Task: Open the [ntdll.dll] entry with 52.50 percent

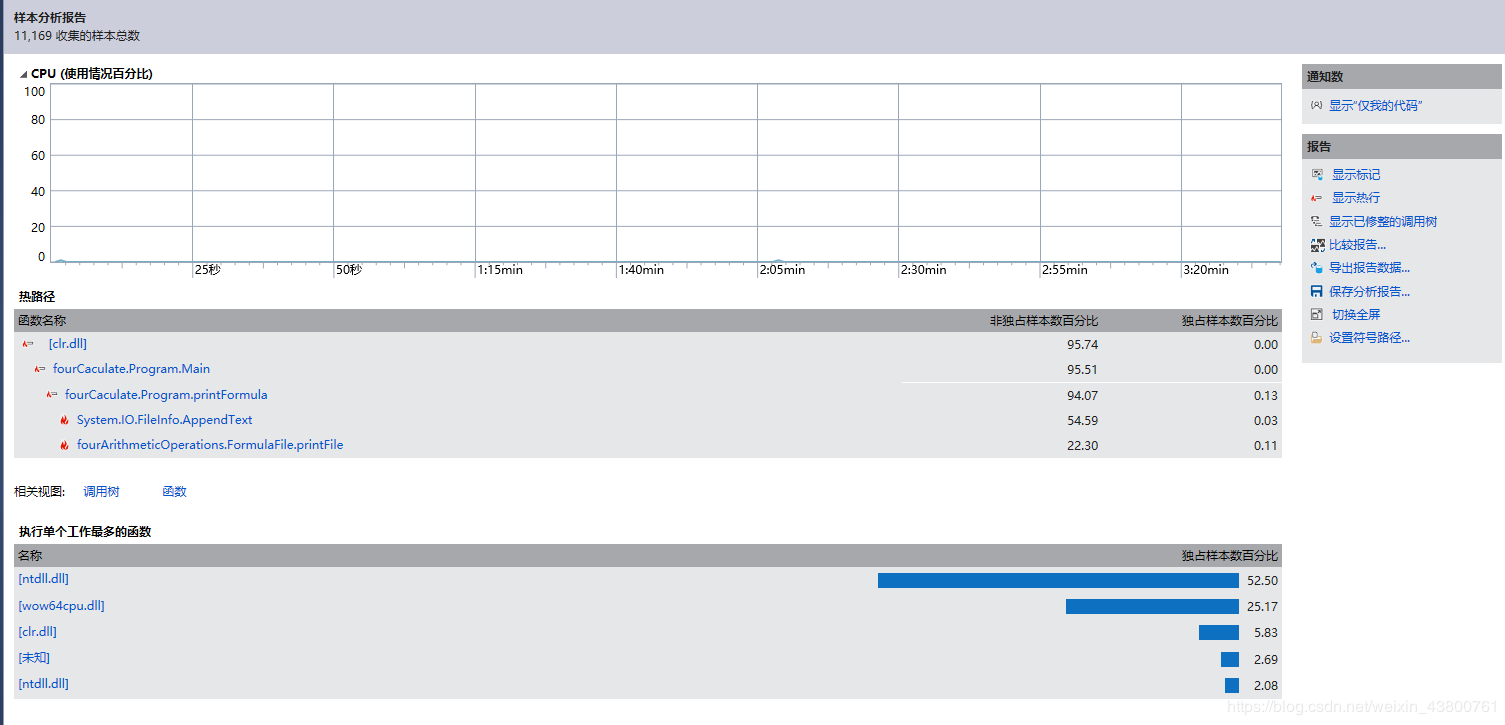Action: tap(43, 579)
